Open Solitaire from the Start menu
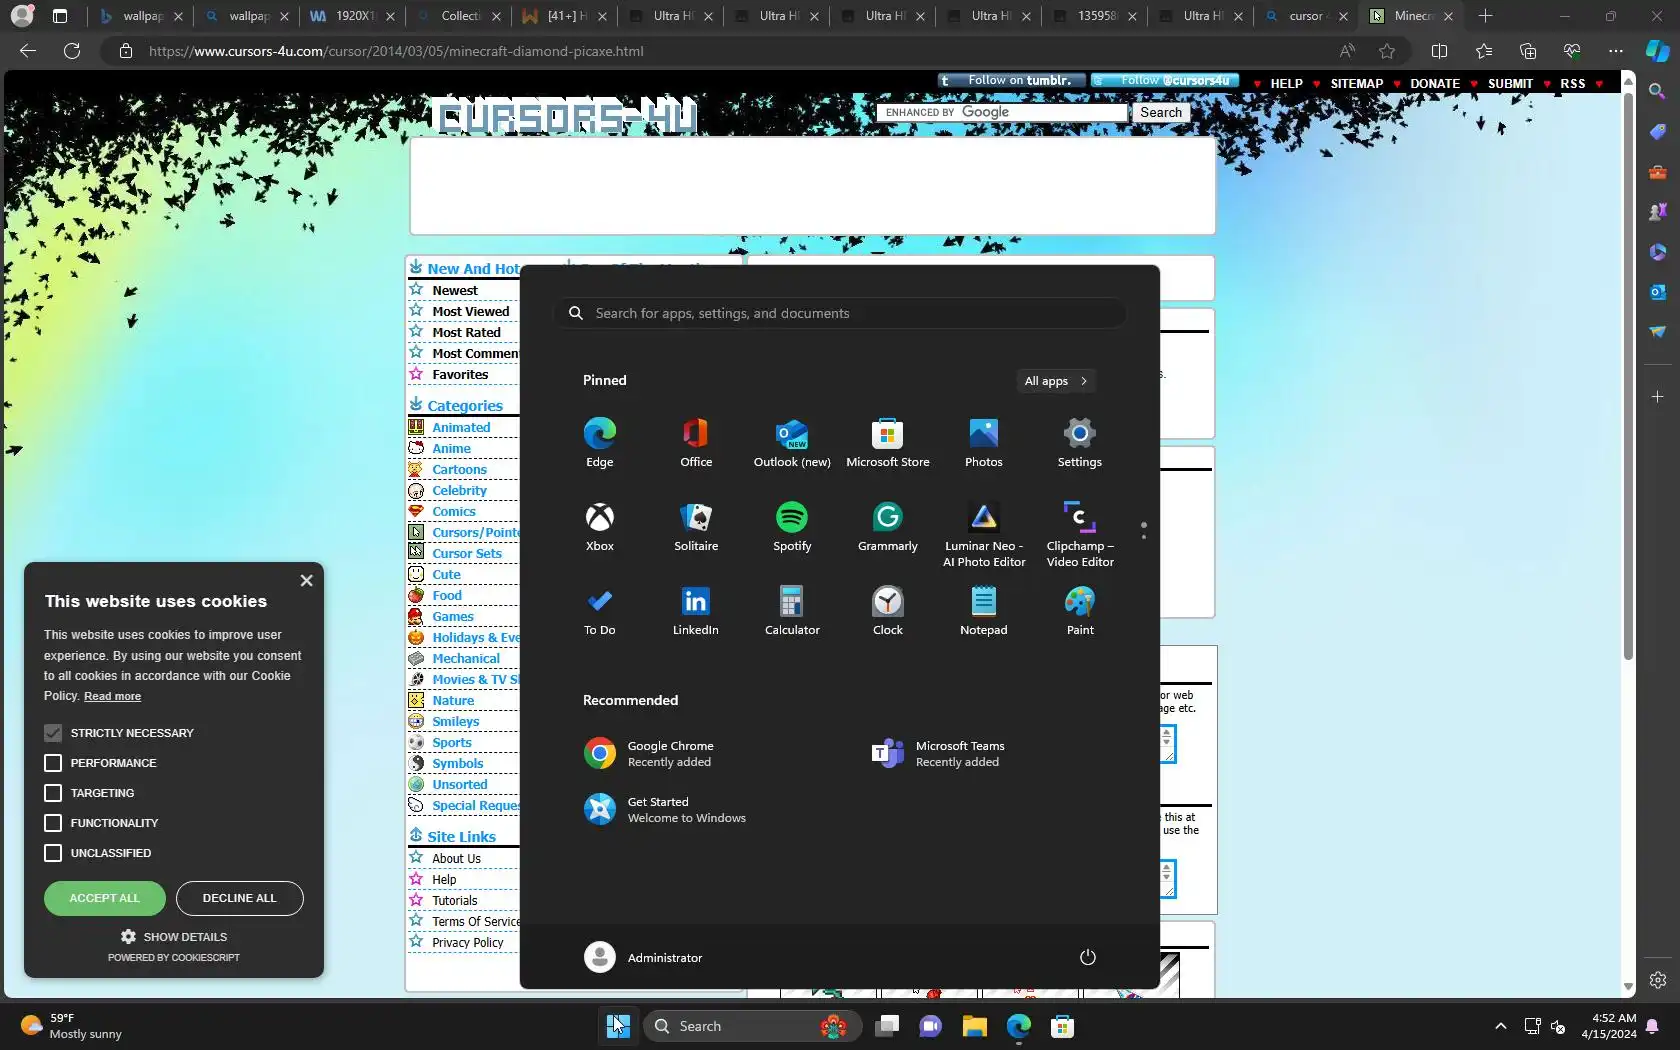Image resolution: width=1680 pixels, height=1050 pixels. tap(696, 526)
